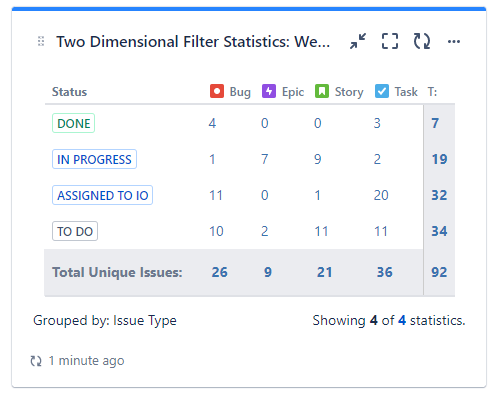
Task: Click the Showing 4 of 4 statistics text
Action: point(389,321)
